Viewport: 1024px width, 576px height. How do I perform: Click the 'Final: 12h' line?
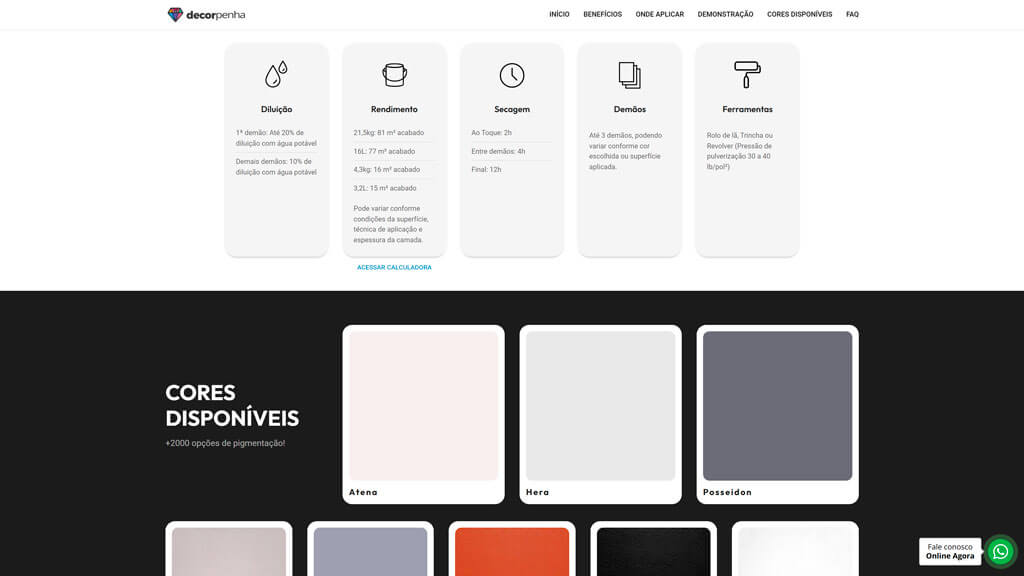coord(487,170)
